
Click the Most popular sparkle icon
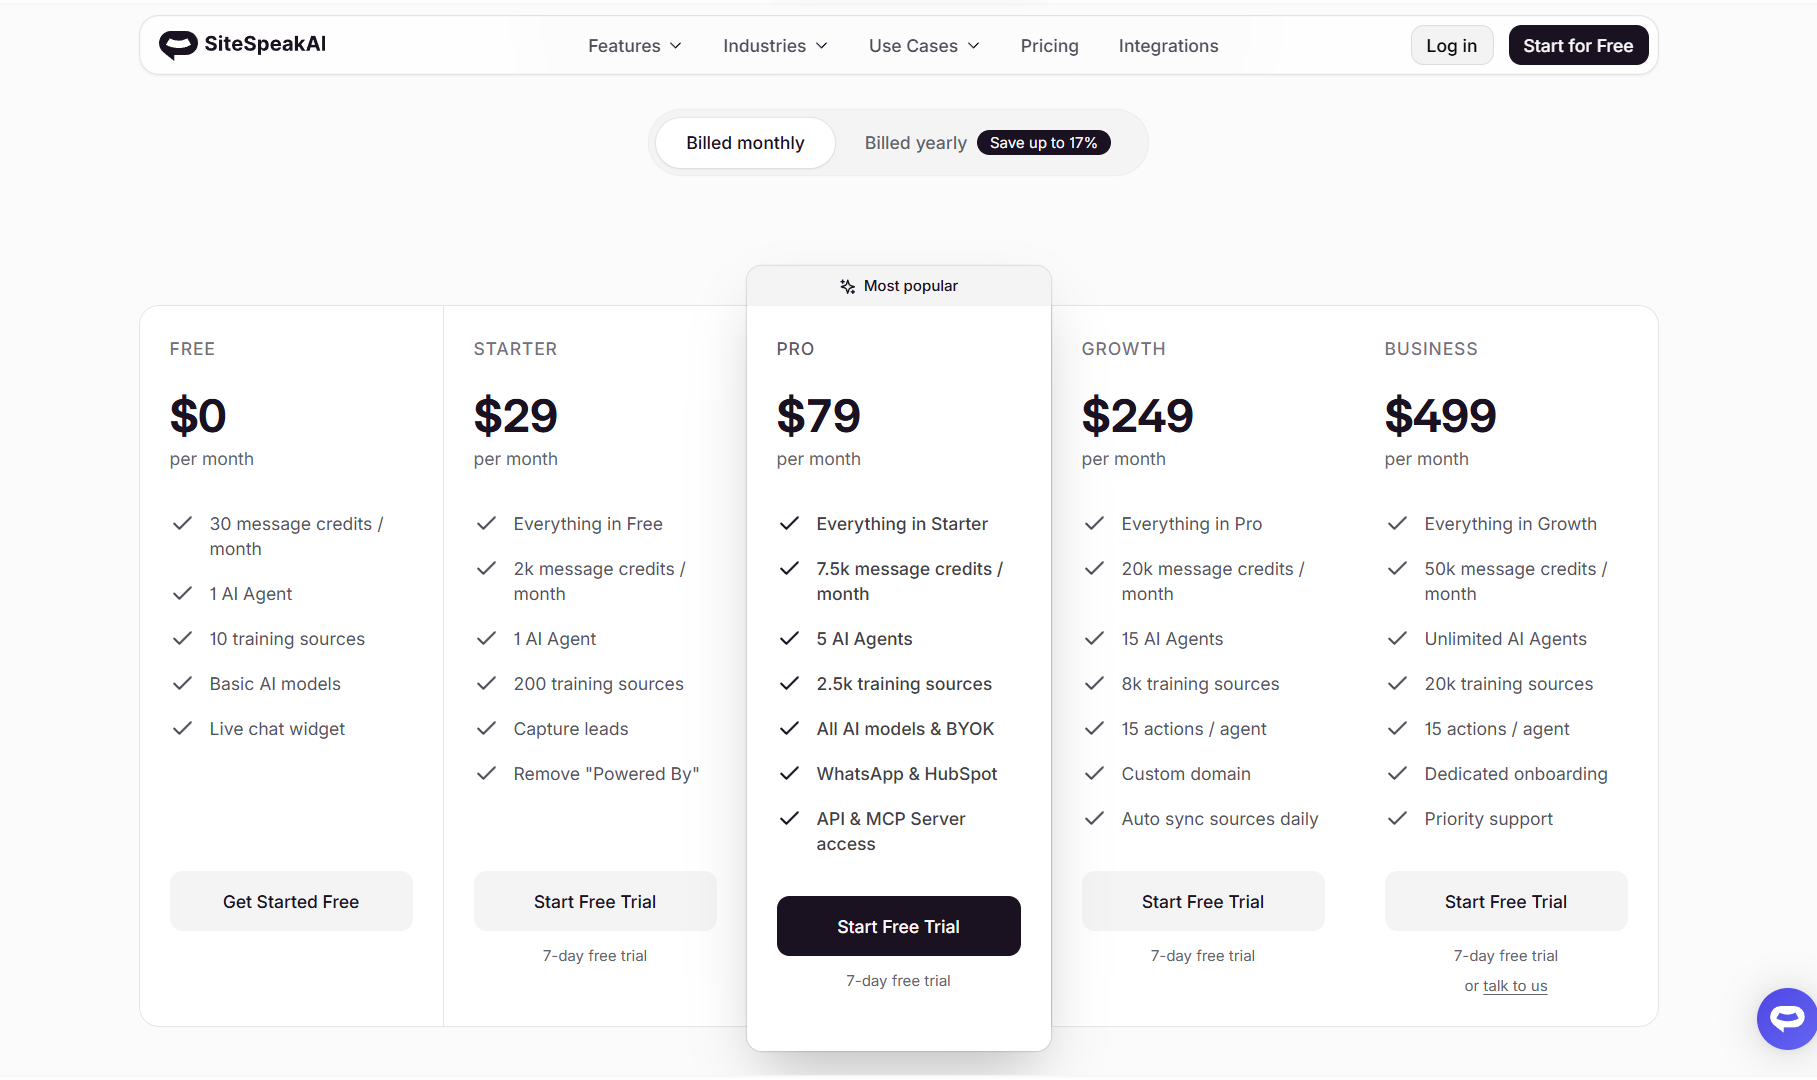(847, 286)
